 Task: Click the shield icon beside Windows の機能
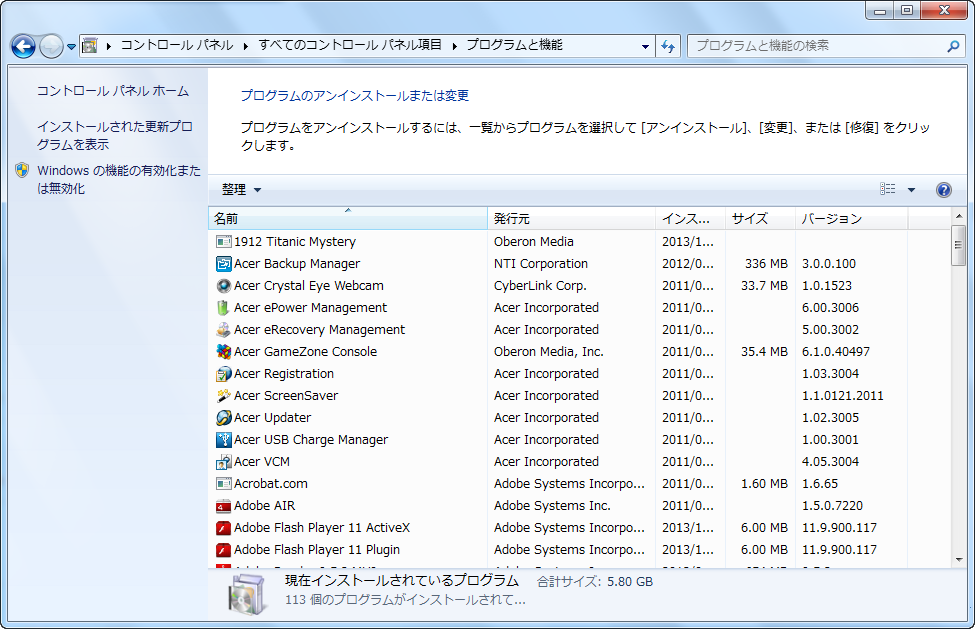click(22, 170)
